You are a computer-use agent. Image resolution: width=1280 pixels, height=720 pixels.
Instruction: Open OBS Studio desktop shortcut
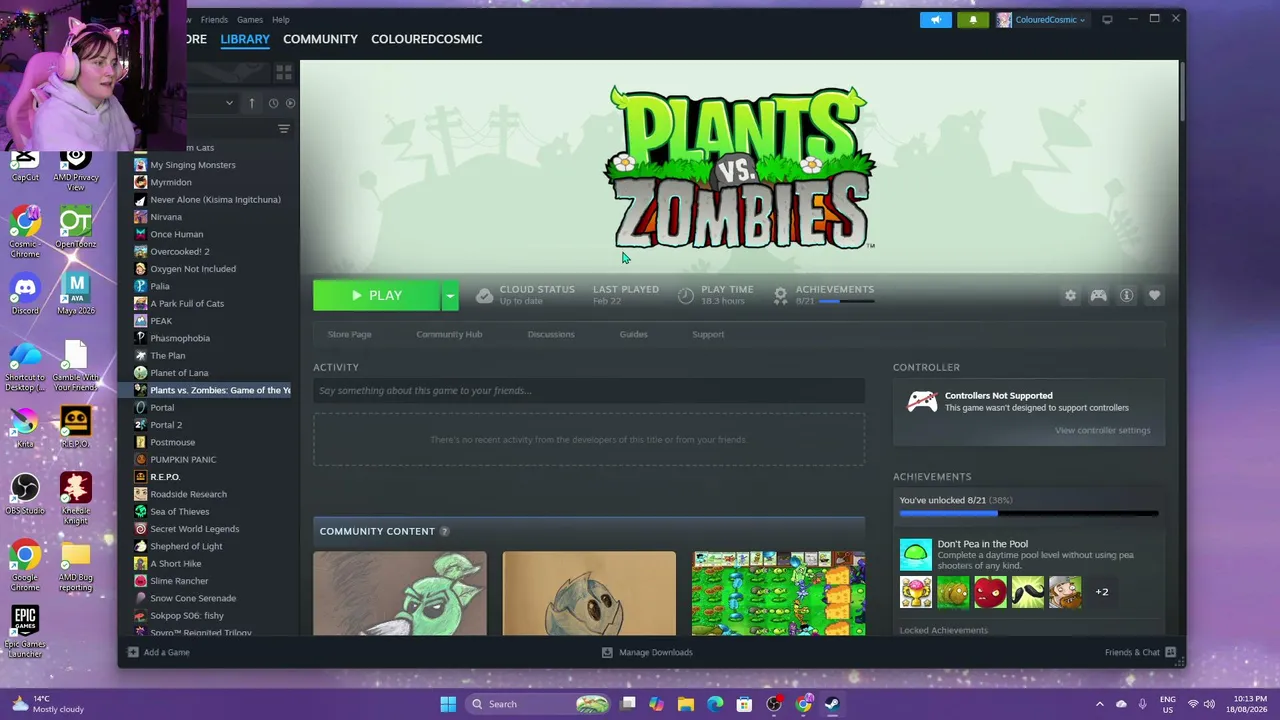(25, 494)
